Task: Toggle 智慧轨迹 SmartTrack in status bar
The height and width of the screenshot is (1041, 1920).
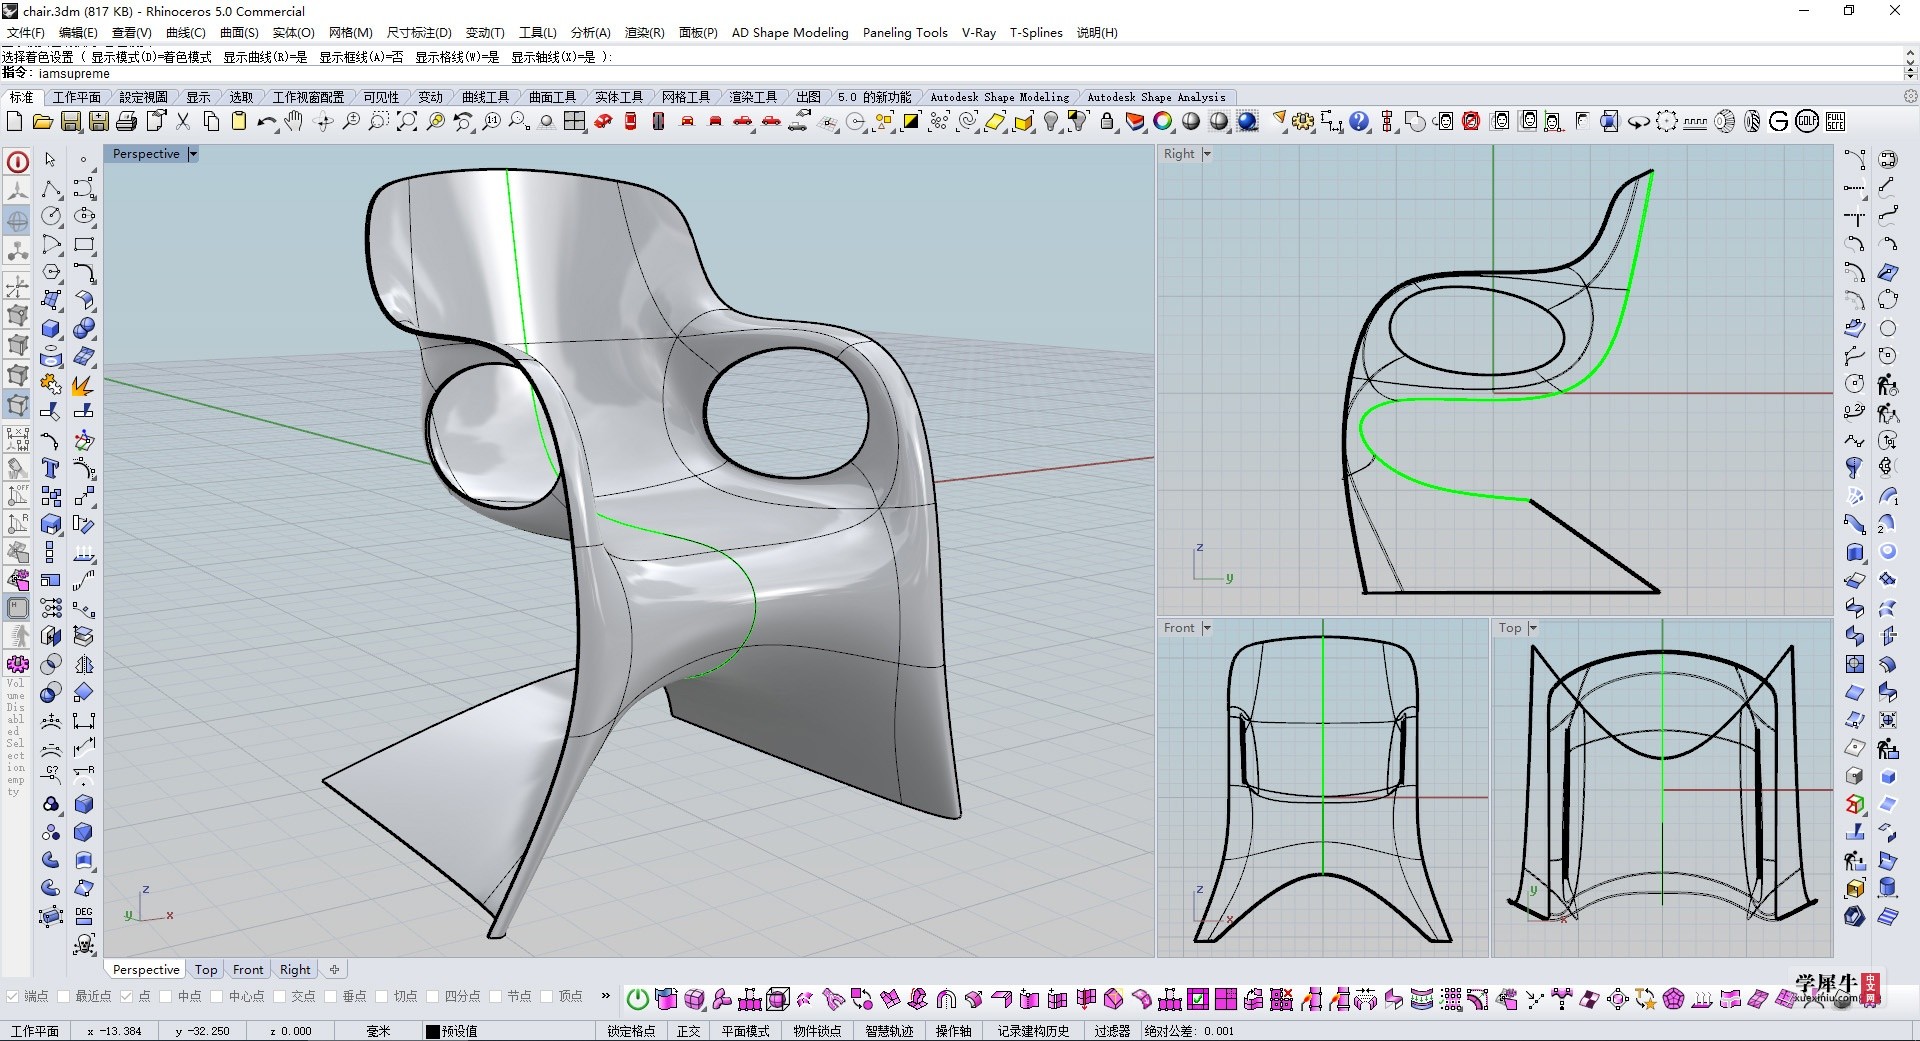Action: pos(889,1031)
